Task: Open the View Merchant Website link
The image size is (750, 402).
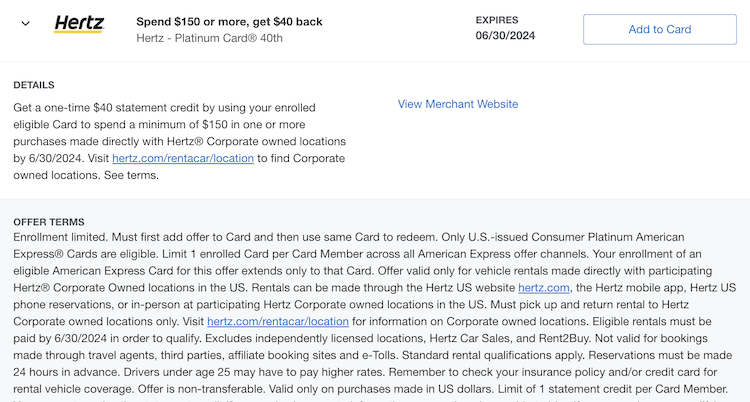Action: coord(458,104)
